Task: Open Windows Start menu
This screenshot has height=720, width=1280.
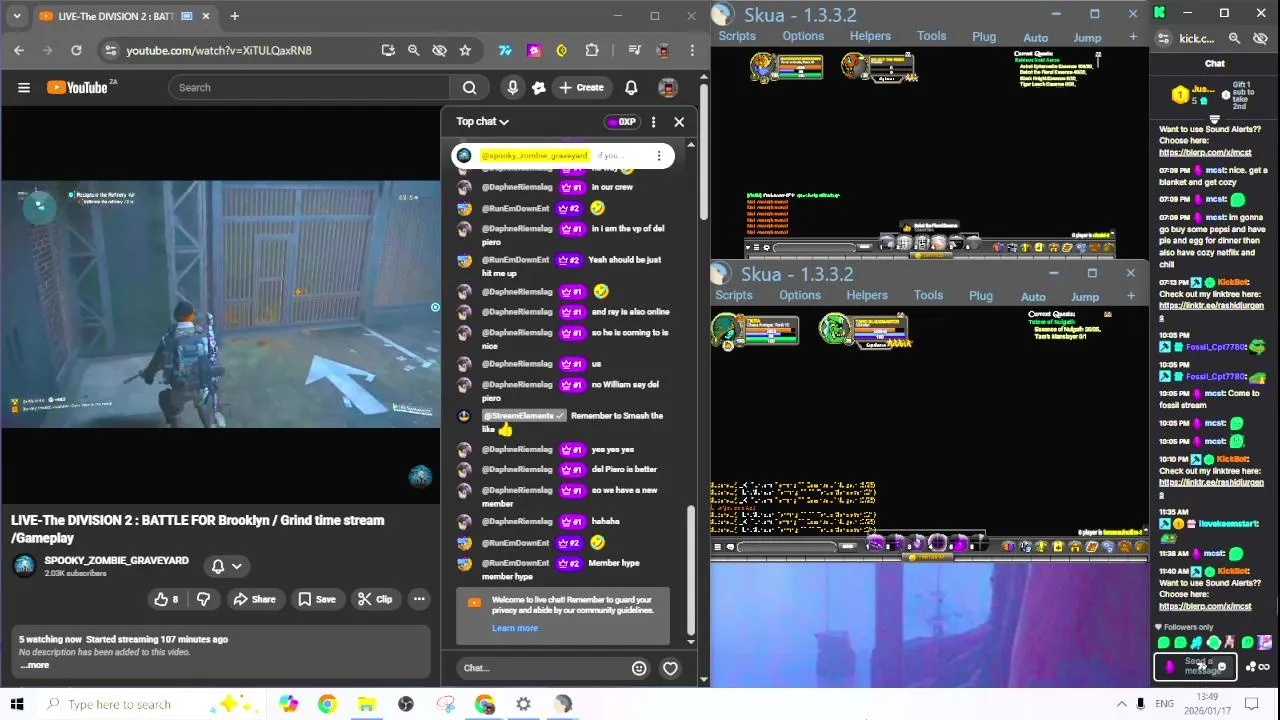Action: pos(16,704)
